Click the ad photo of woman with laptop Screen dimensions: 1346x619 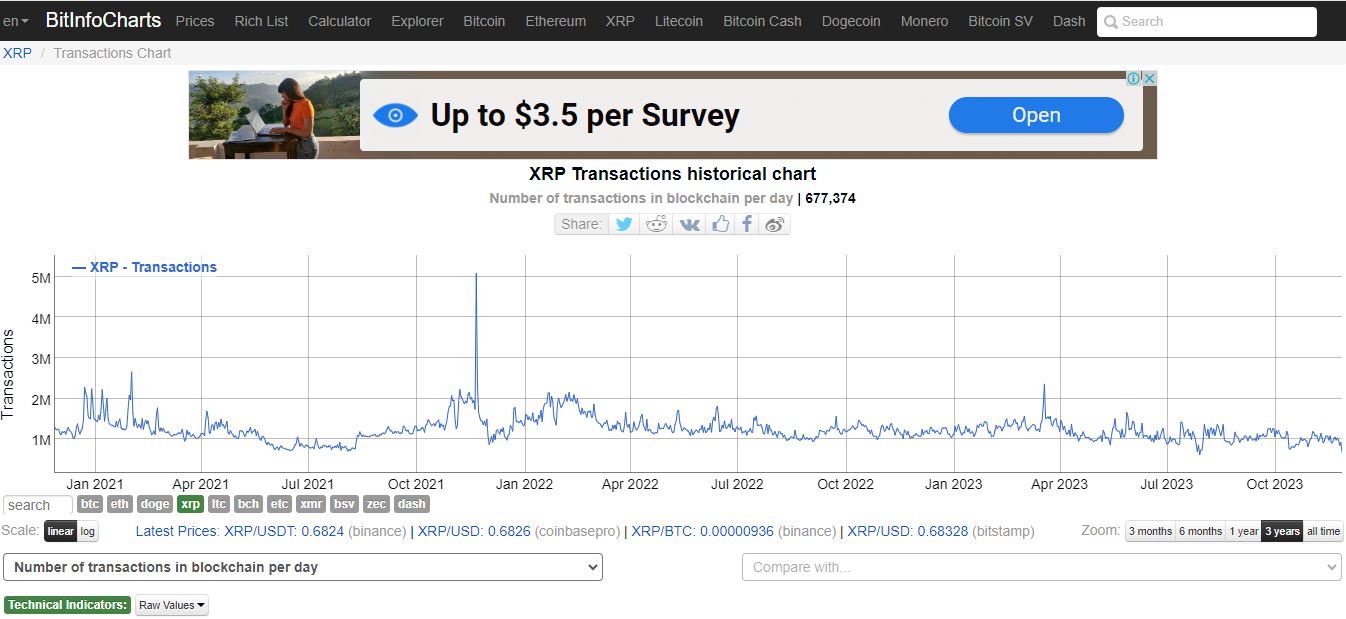pyautogui.click(x=274, y=115)
